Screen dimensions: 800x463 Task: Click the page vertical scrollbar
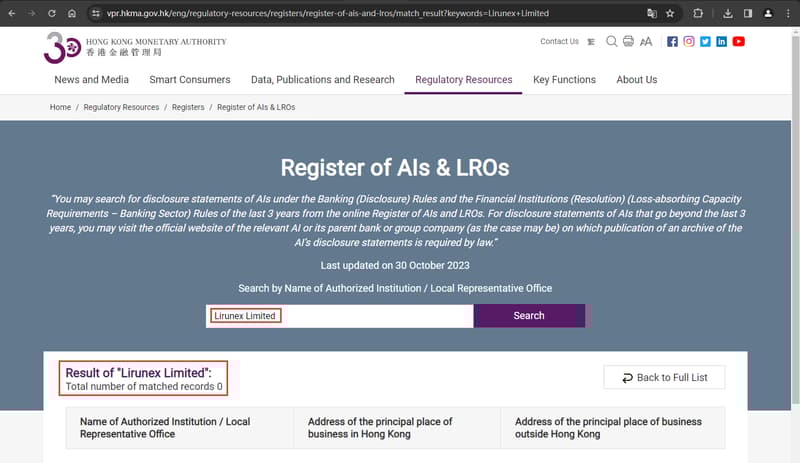coord(795,220)
